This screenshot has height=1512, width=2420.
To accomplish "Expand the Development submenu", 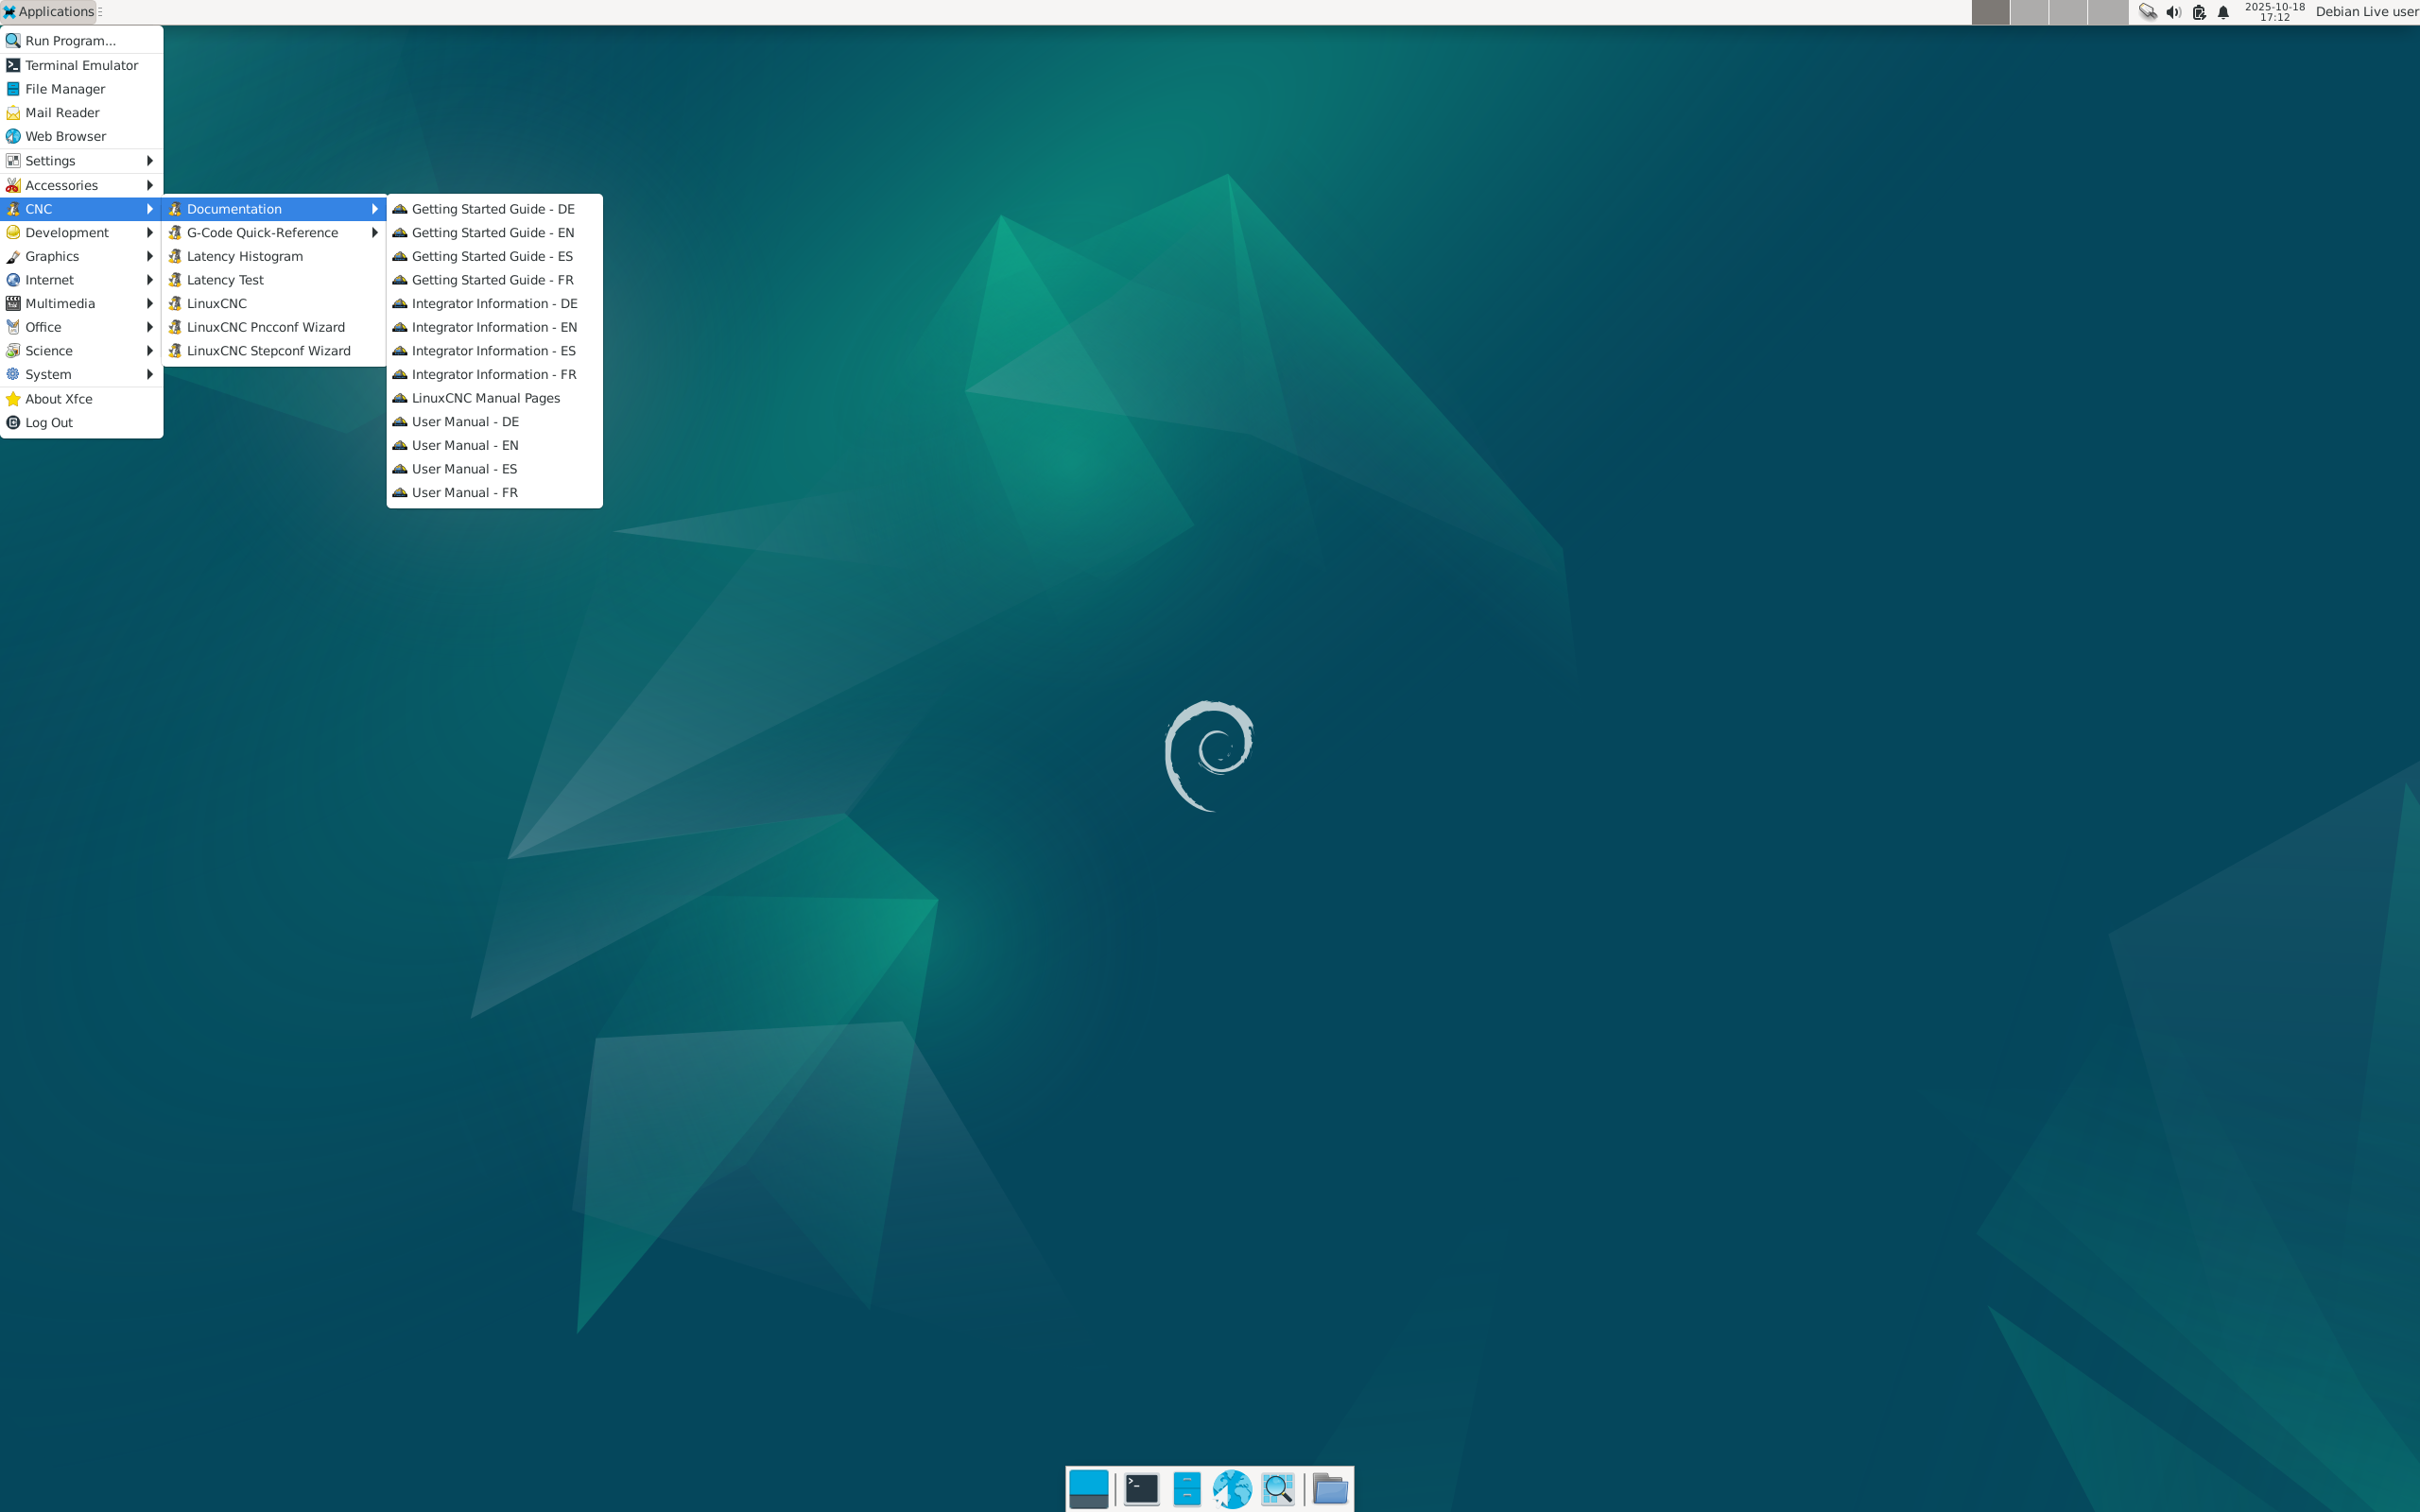I will tap(82, 233).
